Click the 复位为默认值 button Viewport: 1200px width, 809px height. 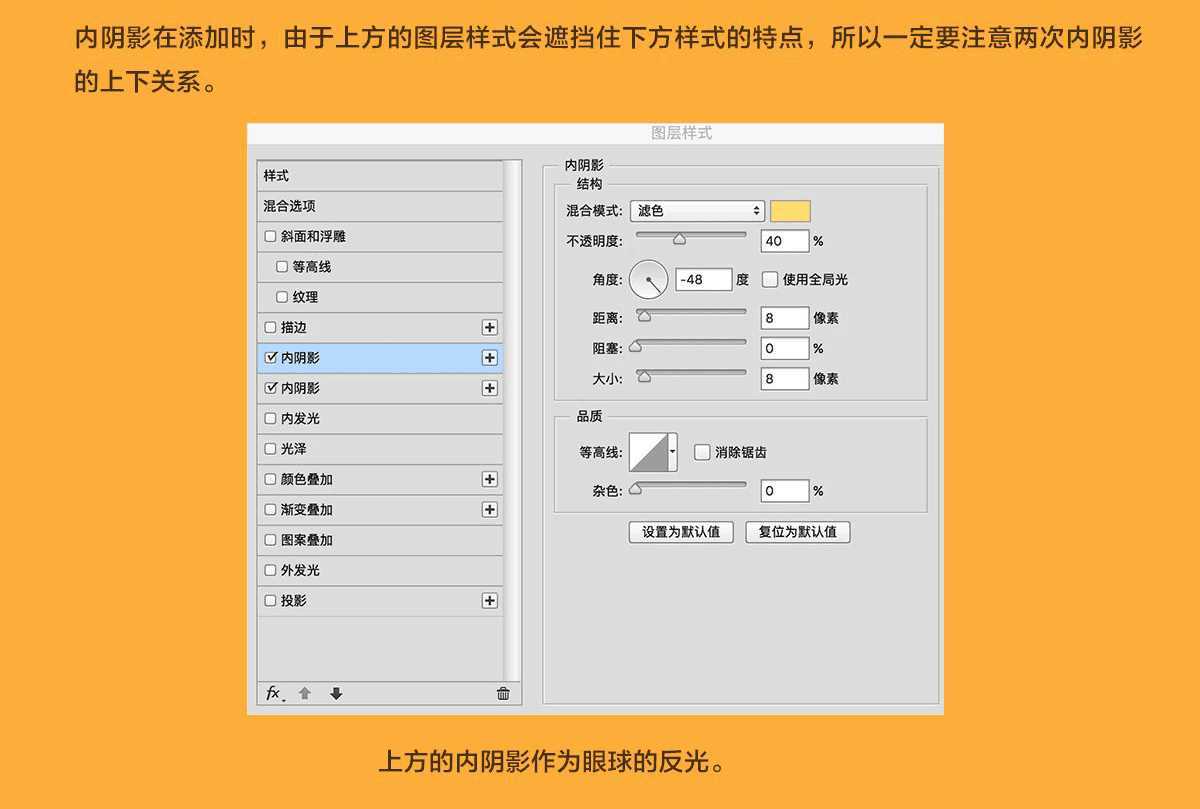800,532
